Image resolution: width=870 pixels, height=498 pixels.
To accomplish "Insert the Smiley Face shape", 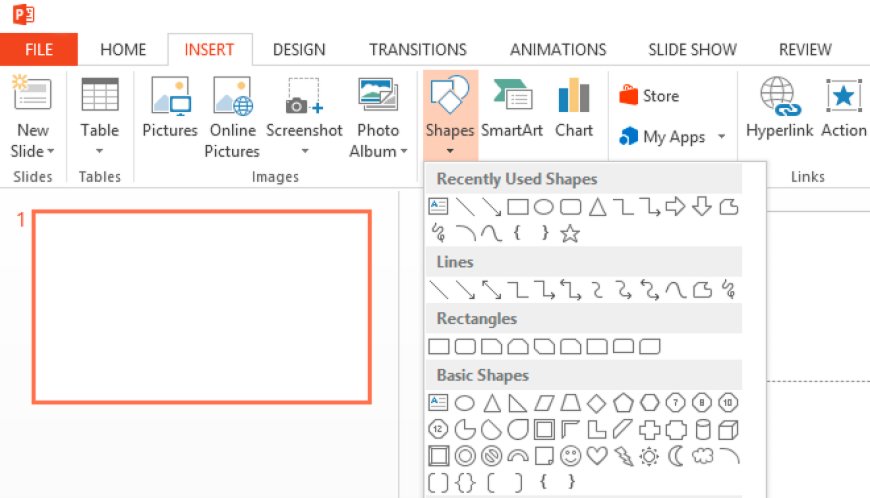I will 570,457.
